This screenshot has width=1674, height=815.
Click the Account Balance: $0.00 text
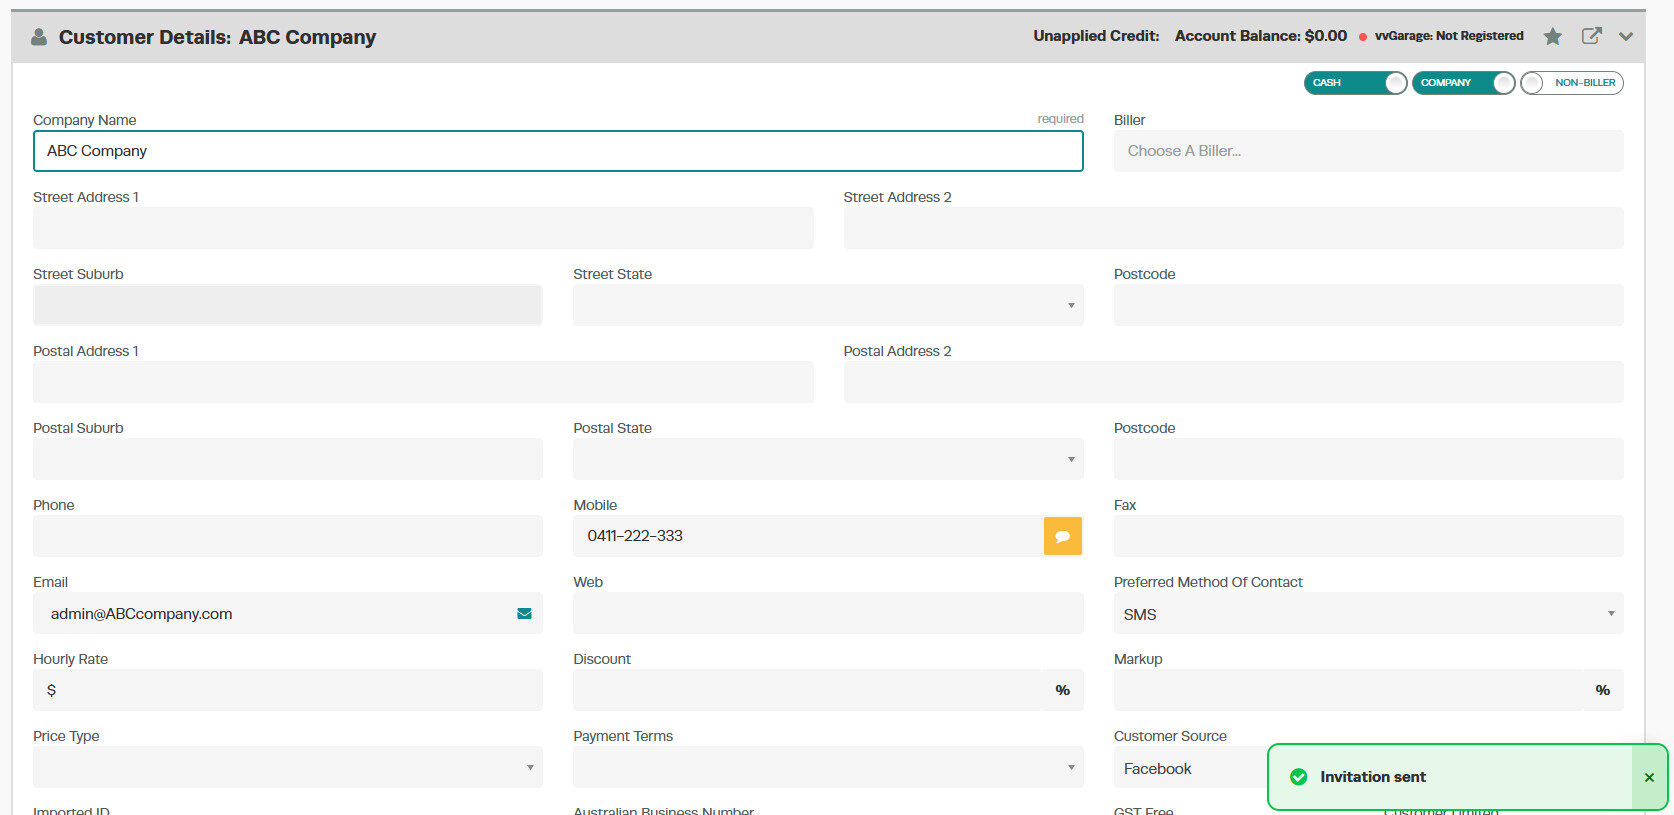[x=1261, y=36]
